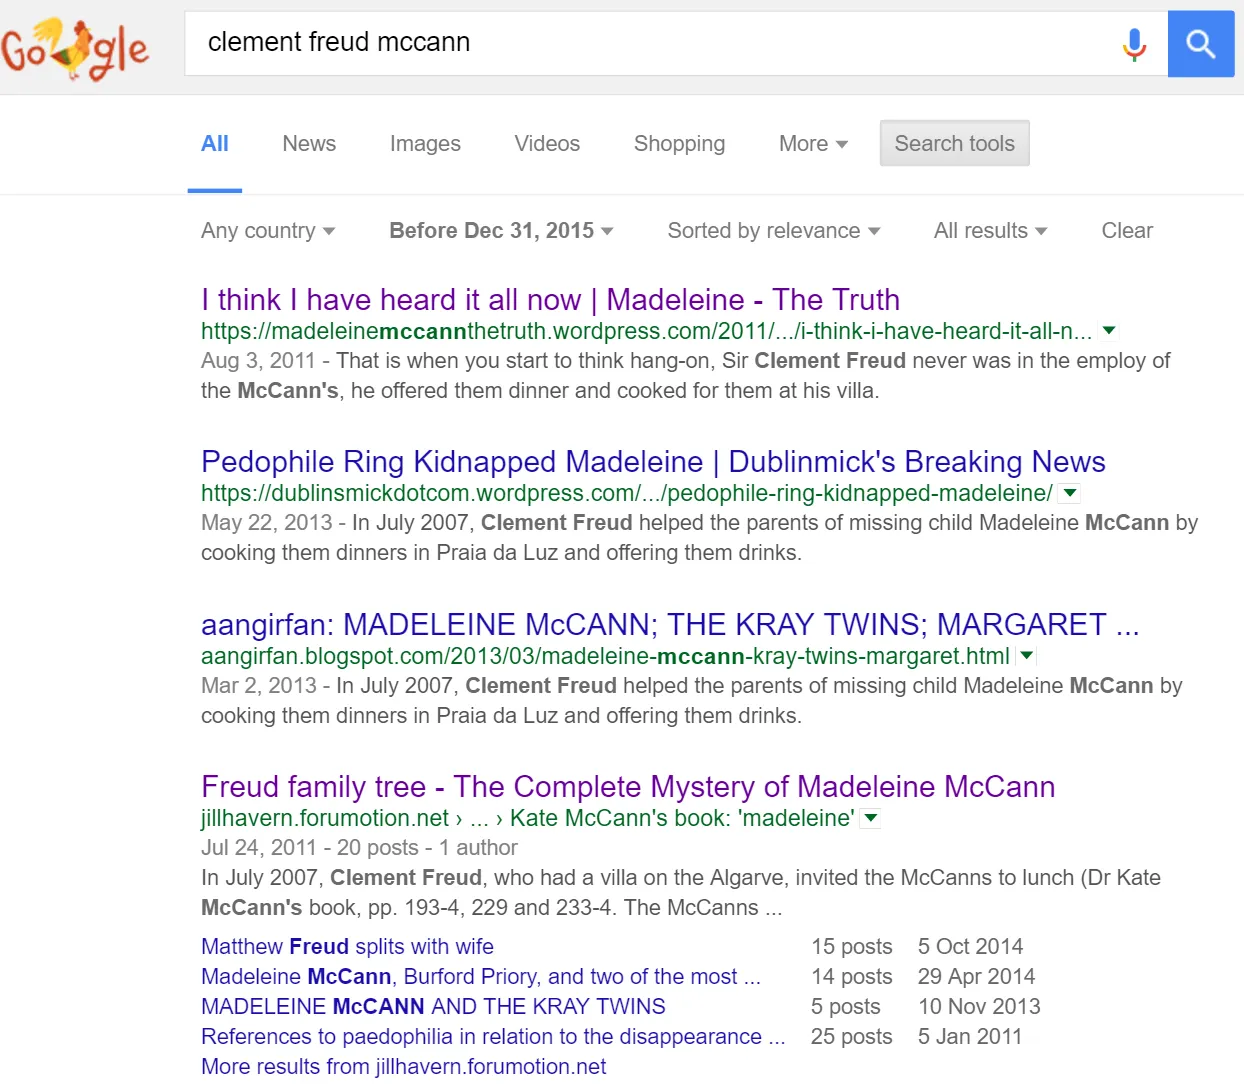Screen dimensions: 1244x1088
Task: Toggle the Search tools button
Action: coord(954,143)
